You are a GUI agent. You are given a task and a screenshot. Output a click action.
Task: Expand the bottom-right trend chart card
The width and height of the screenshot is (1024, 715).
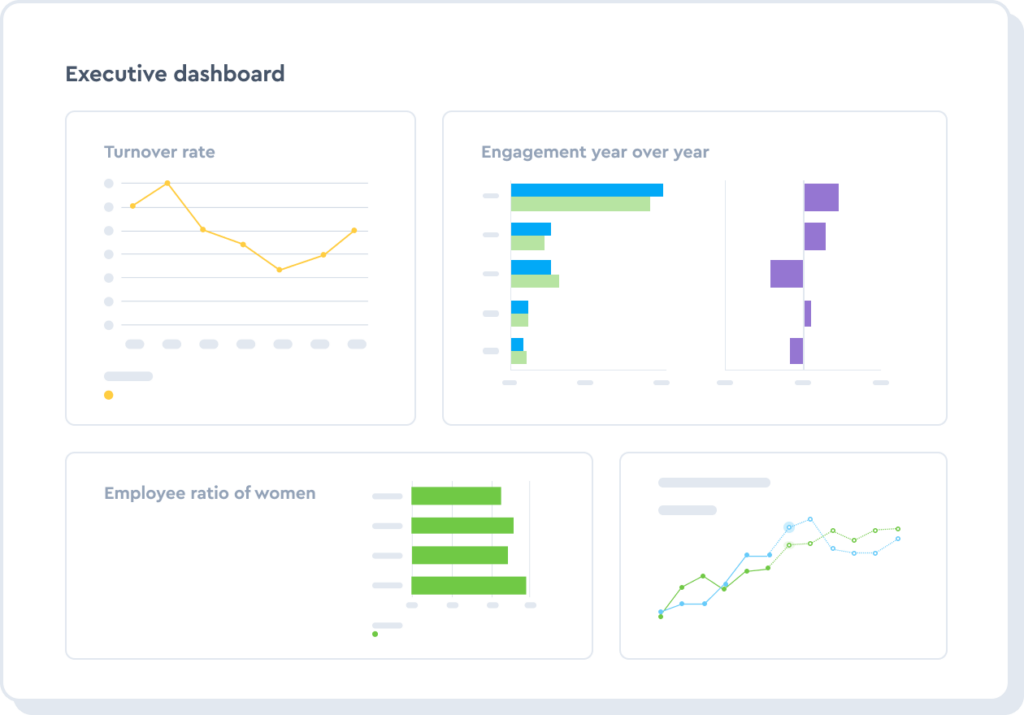[784, 555]
